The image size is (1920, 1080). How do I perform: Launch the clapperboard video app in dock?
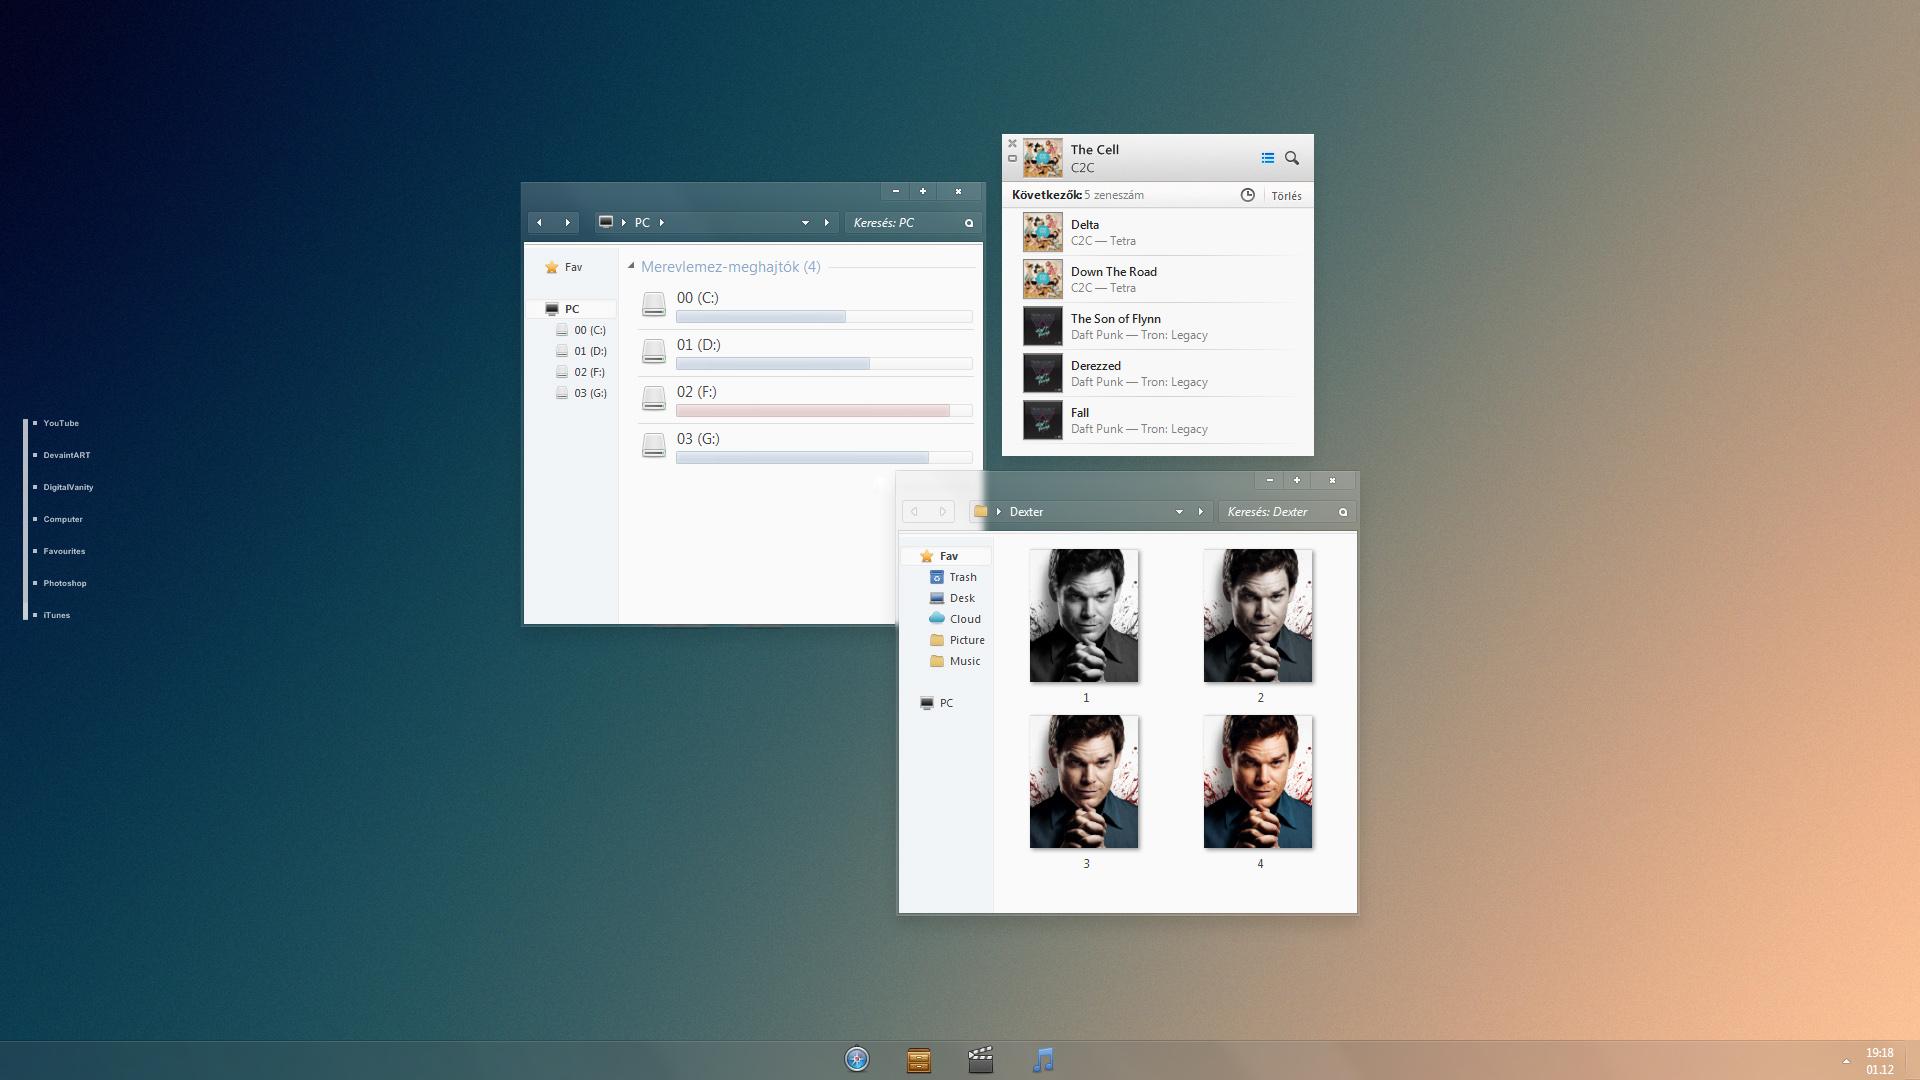click(x=981, y=1060)
